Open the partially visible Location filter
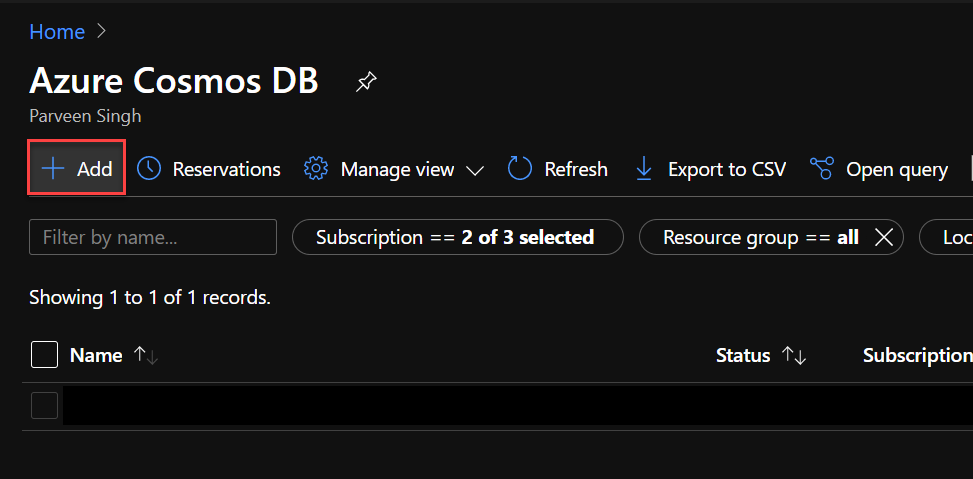The height and width of the screenshot is (479, 973). click(x=950, y=237)
